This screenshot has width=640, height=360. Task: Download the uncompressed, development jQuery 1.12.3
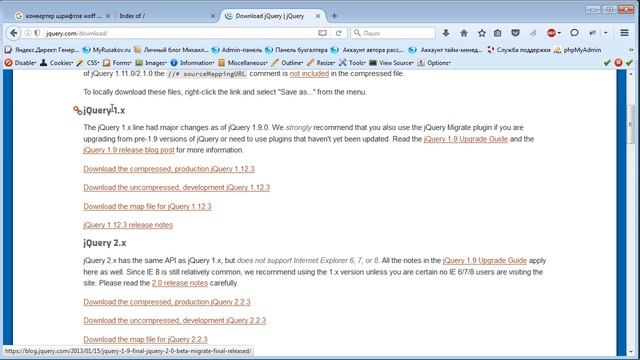(x=177, y=187)
